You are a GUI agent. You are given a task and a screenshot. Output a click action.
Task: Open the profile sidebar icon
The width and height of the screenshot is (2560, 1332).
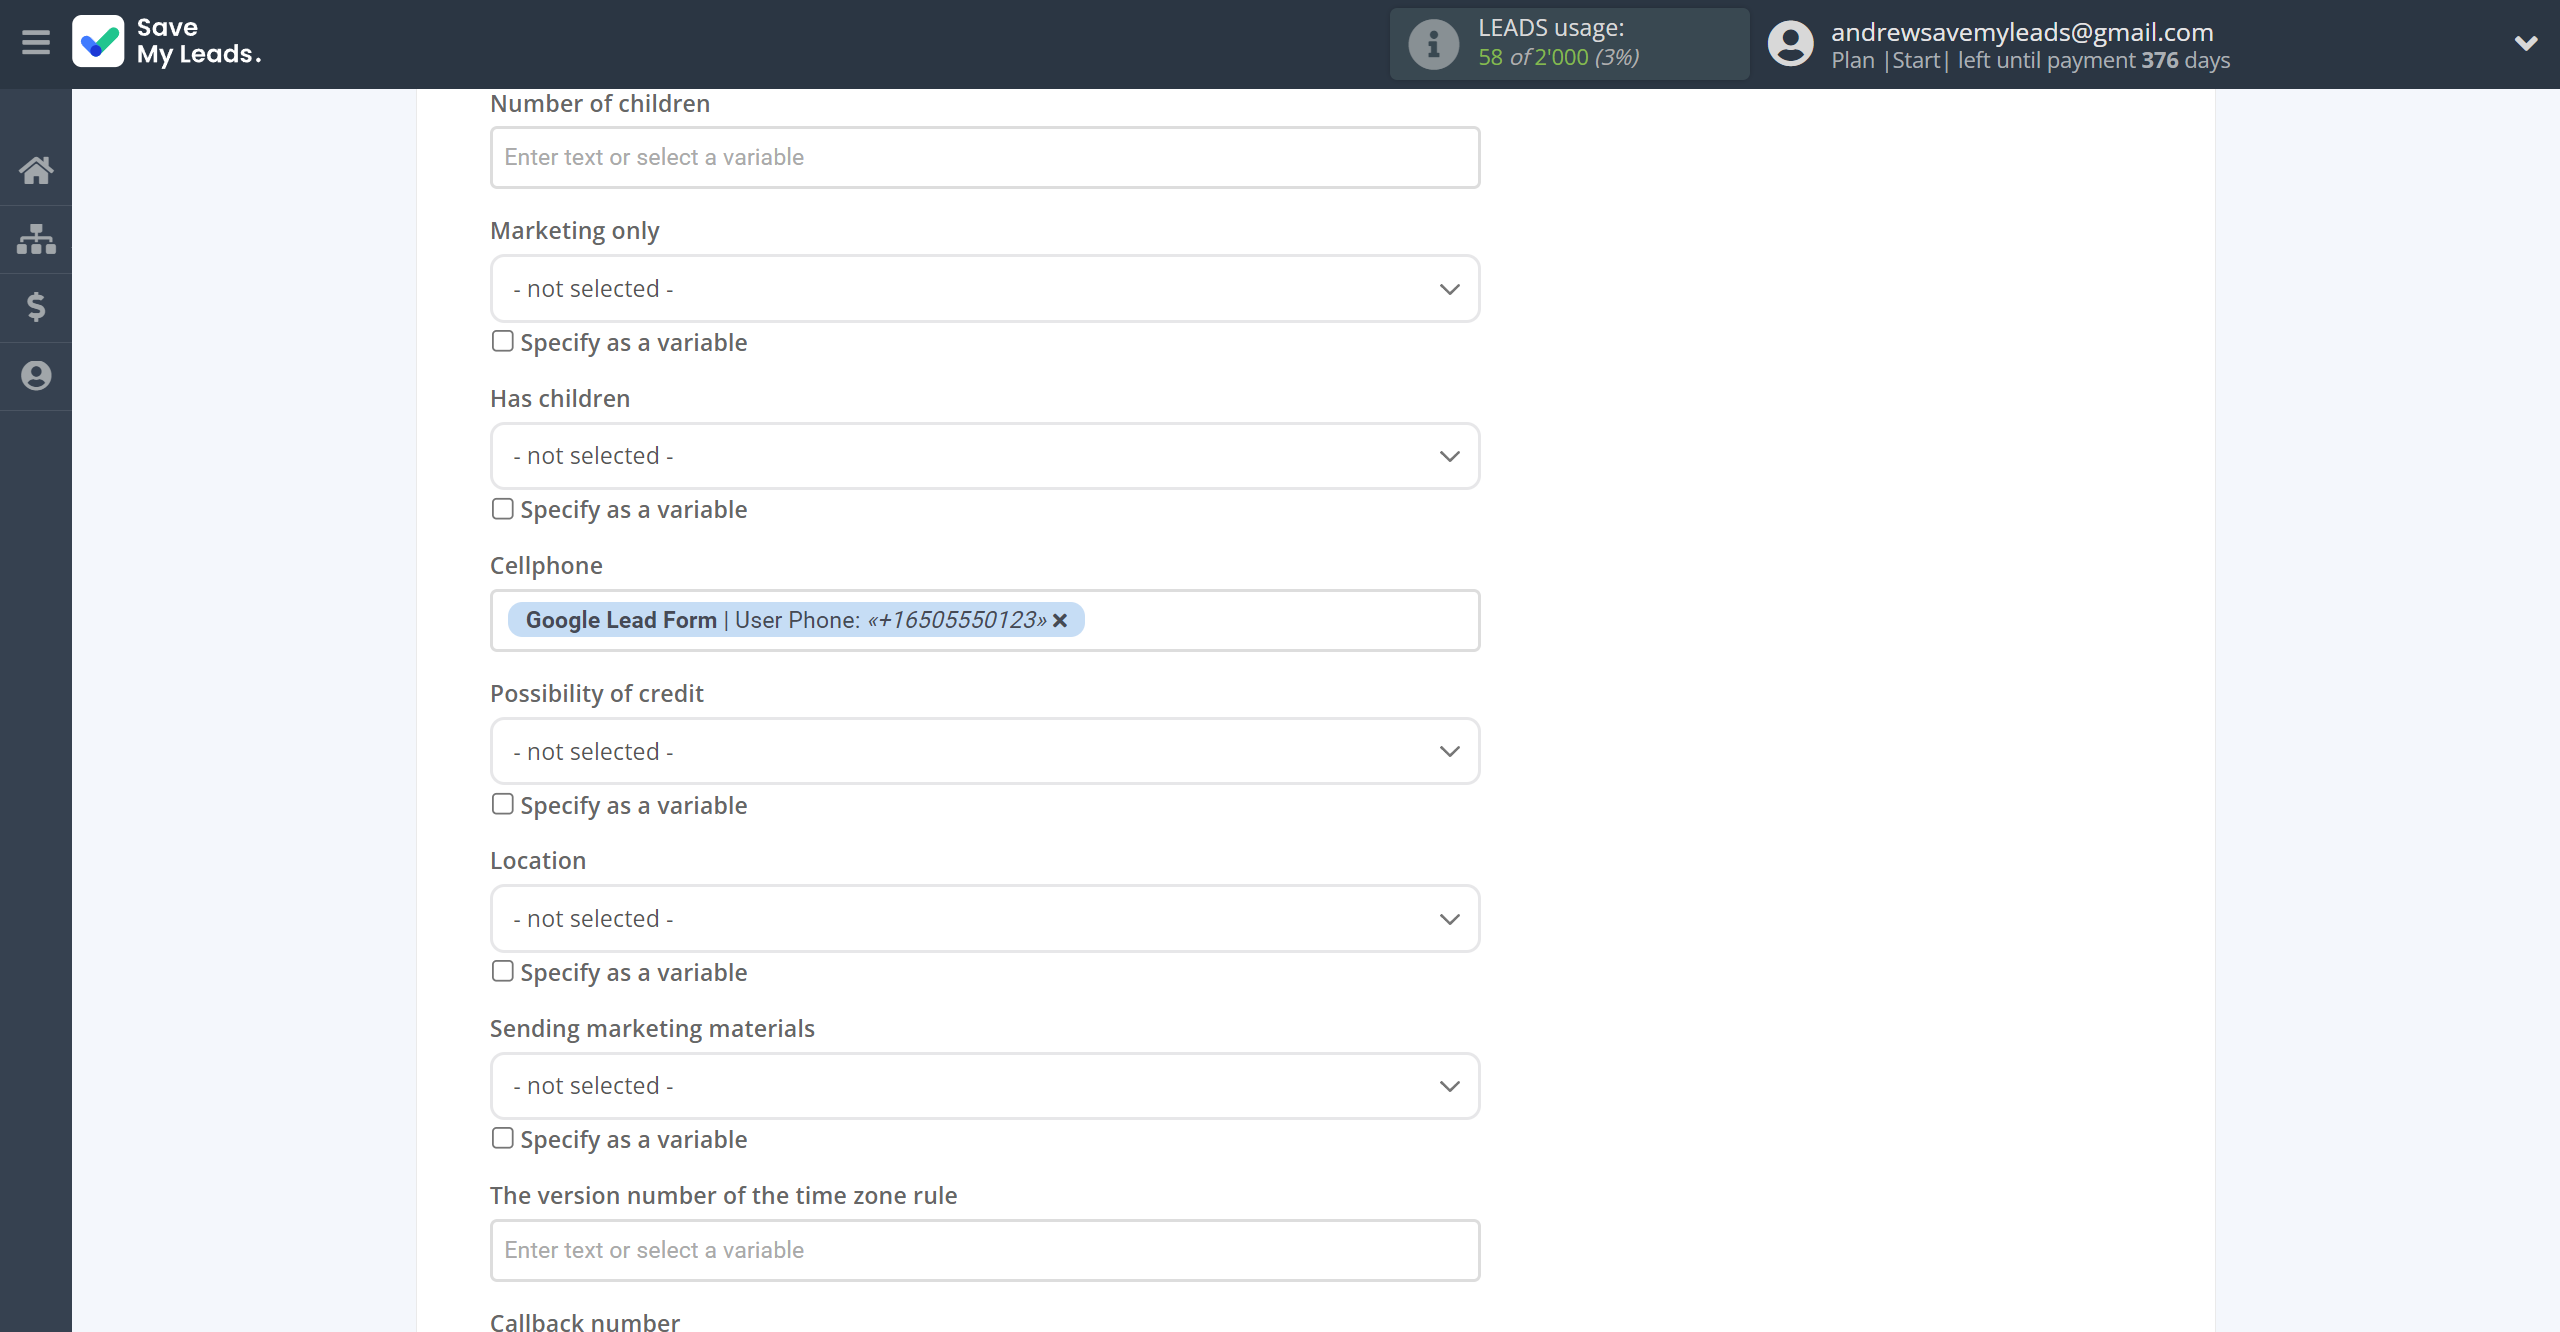pyautogui.click(x=36, y=376)
